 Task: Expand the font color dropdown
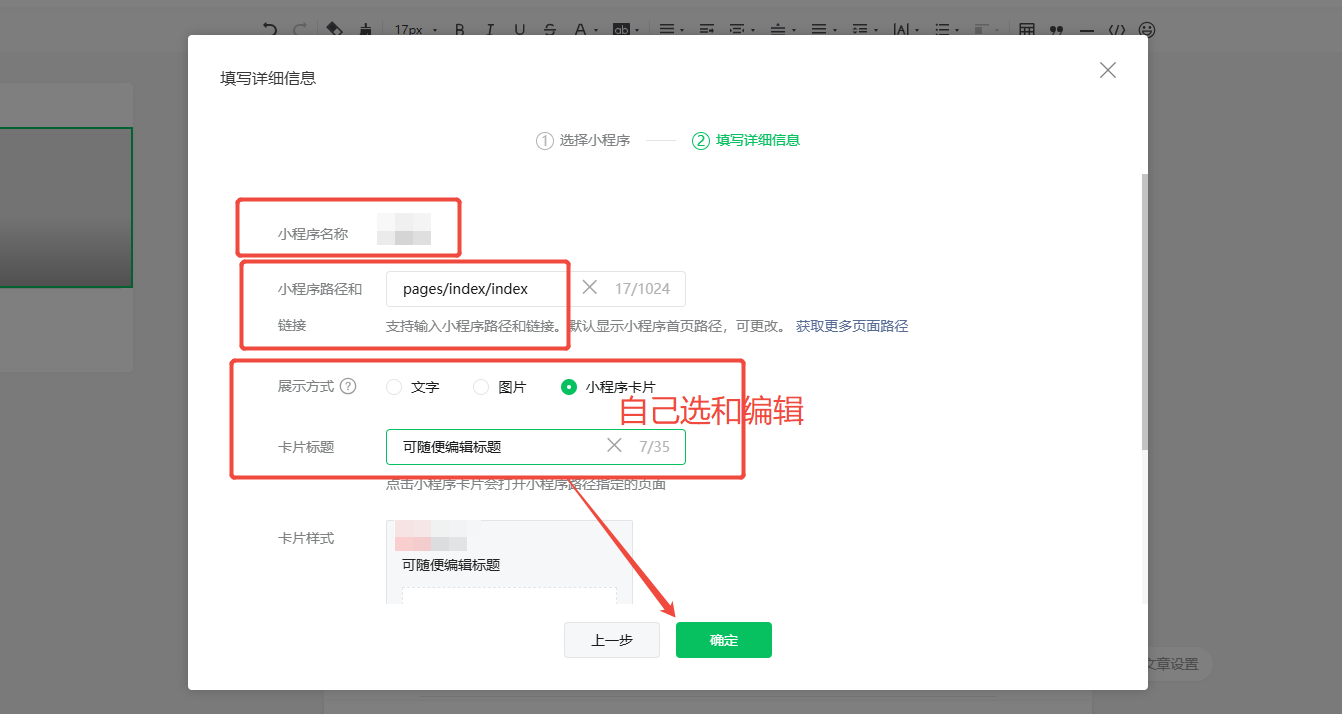(x=595, y=30)
